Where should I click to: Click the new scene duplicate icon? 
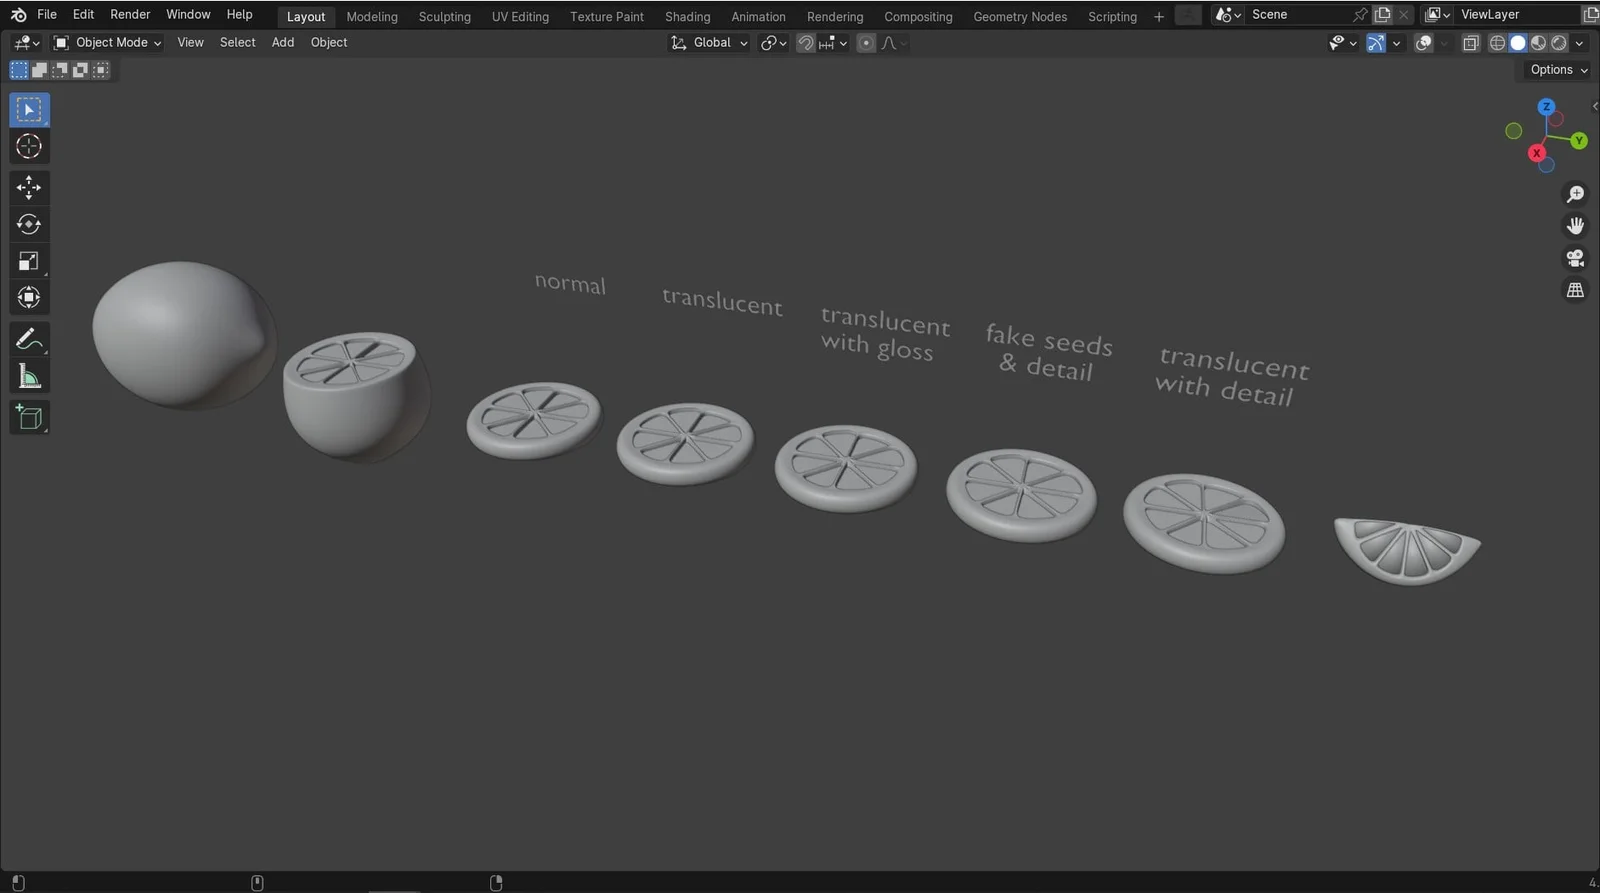[x=1383, y=15]
